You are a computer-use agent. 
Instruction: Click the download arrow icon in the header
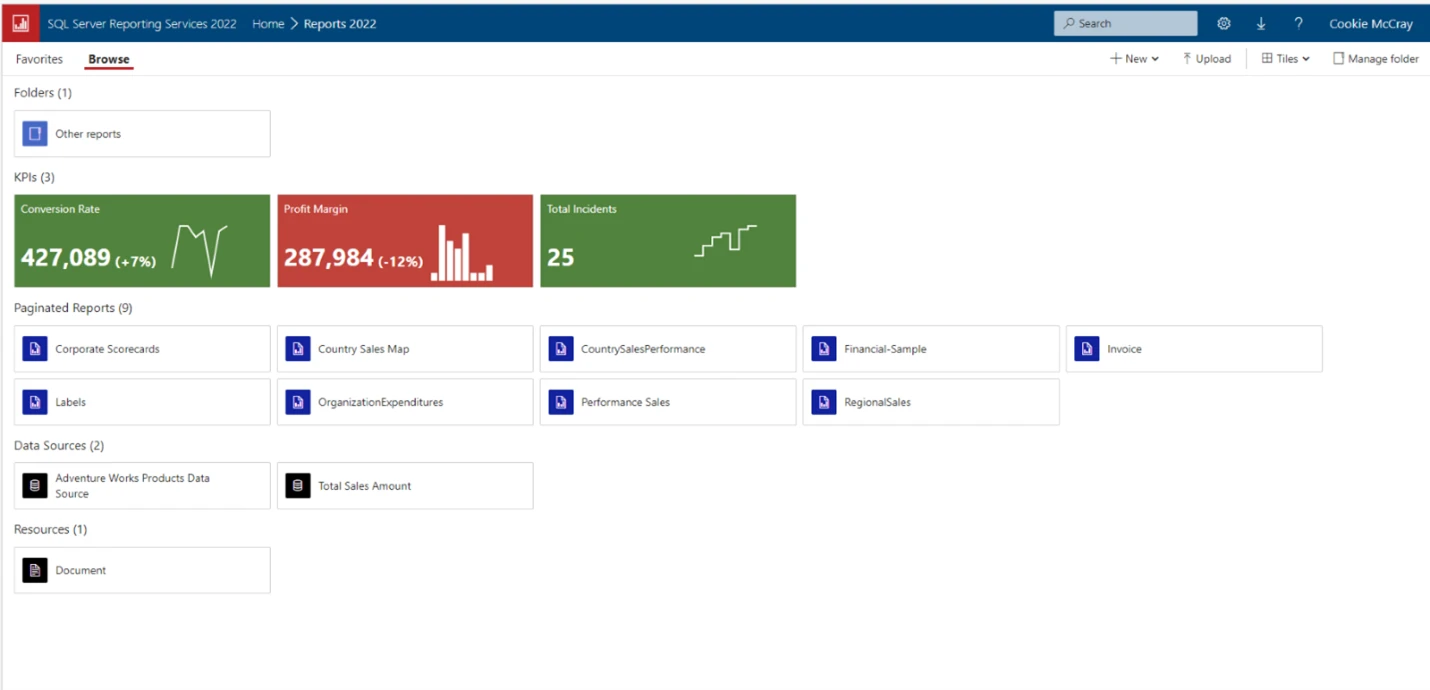[1261, 23]
